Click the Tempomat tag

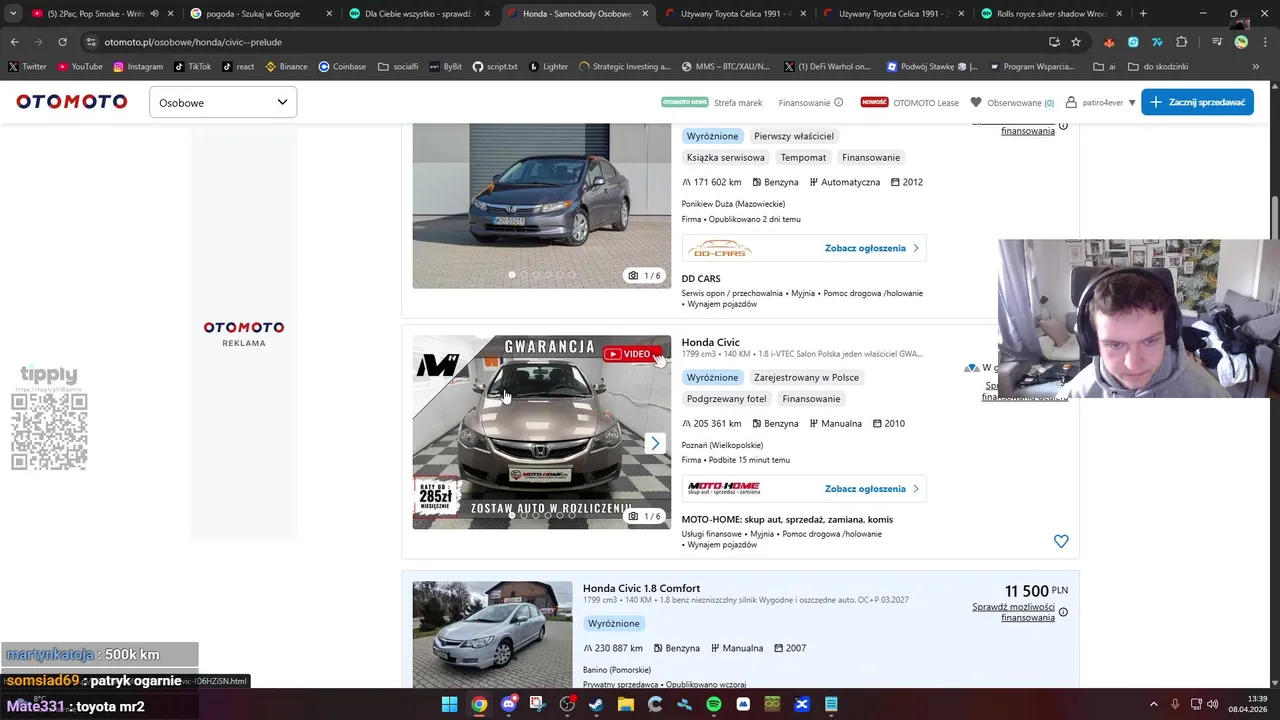(x=803, y=157)
